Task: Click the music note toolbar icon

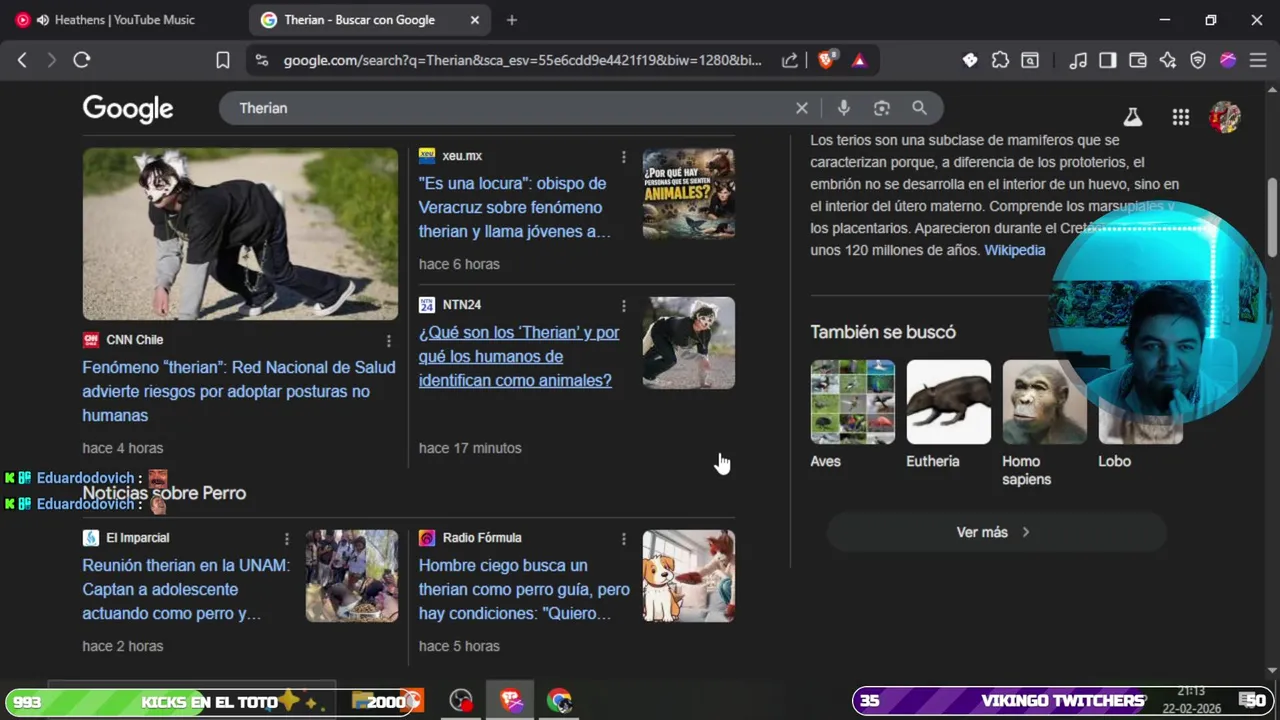Action: 1078,60
